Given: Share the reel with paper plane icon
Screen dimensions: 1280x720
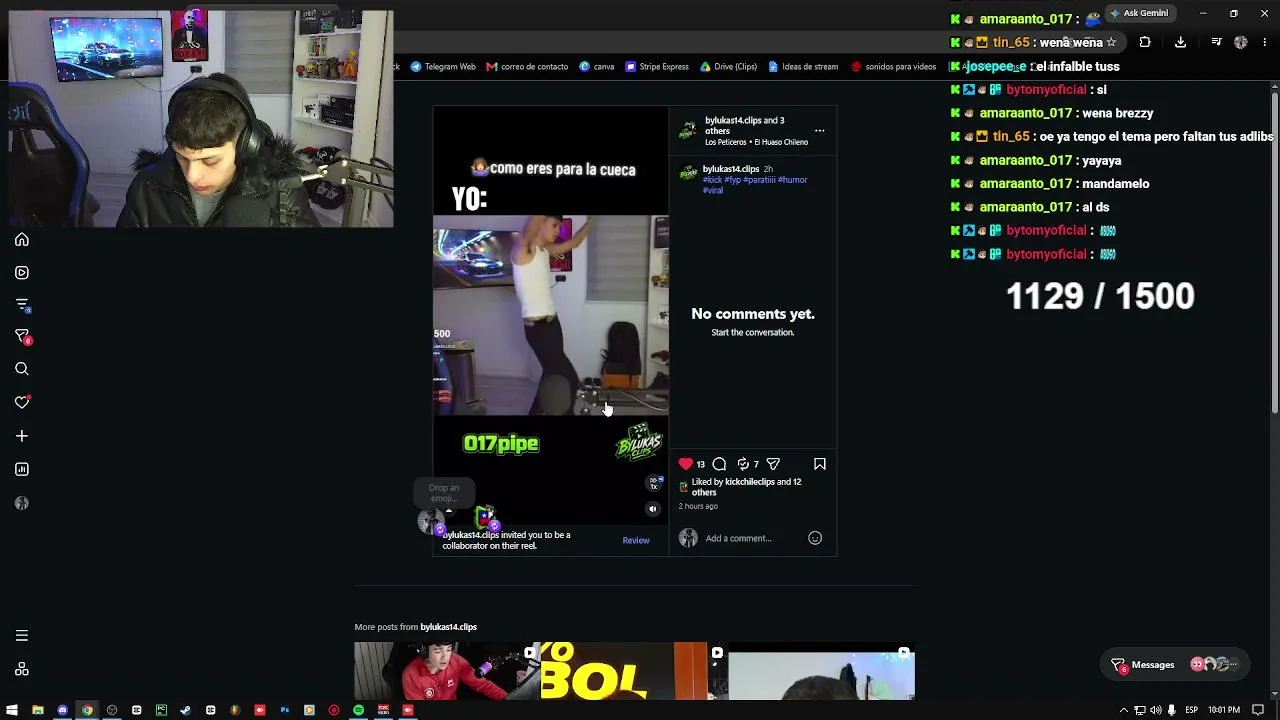Looking at the screenshot, I should pyautogui.click(x=773, y=464).
